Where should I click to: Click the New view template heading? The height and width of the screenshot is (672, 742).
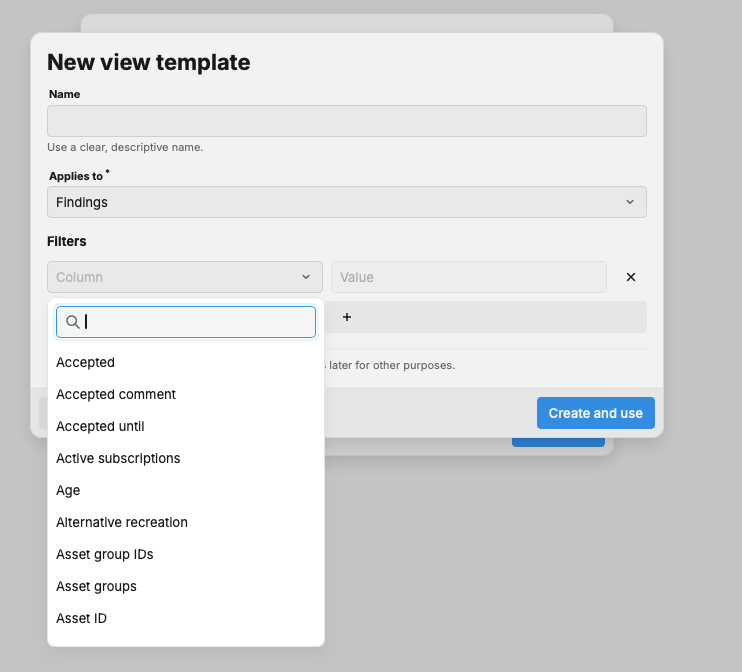(x=149, y=62)
